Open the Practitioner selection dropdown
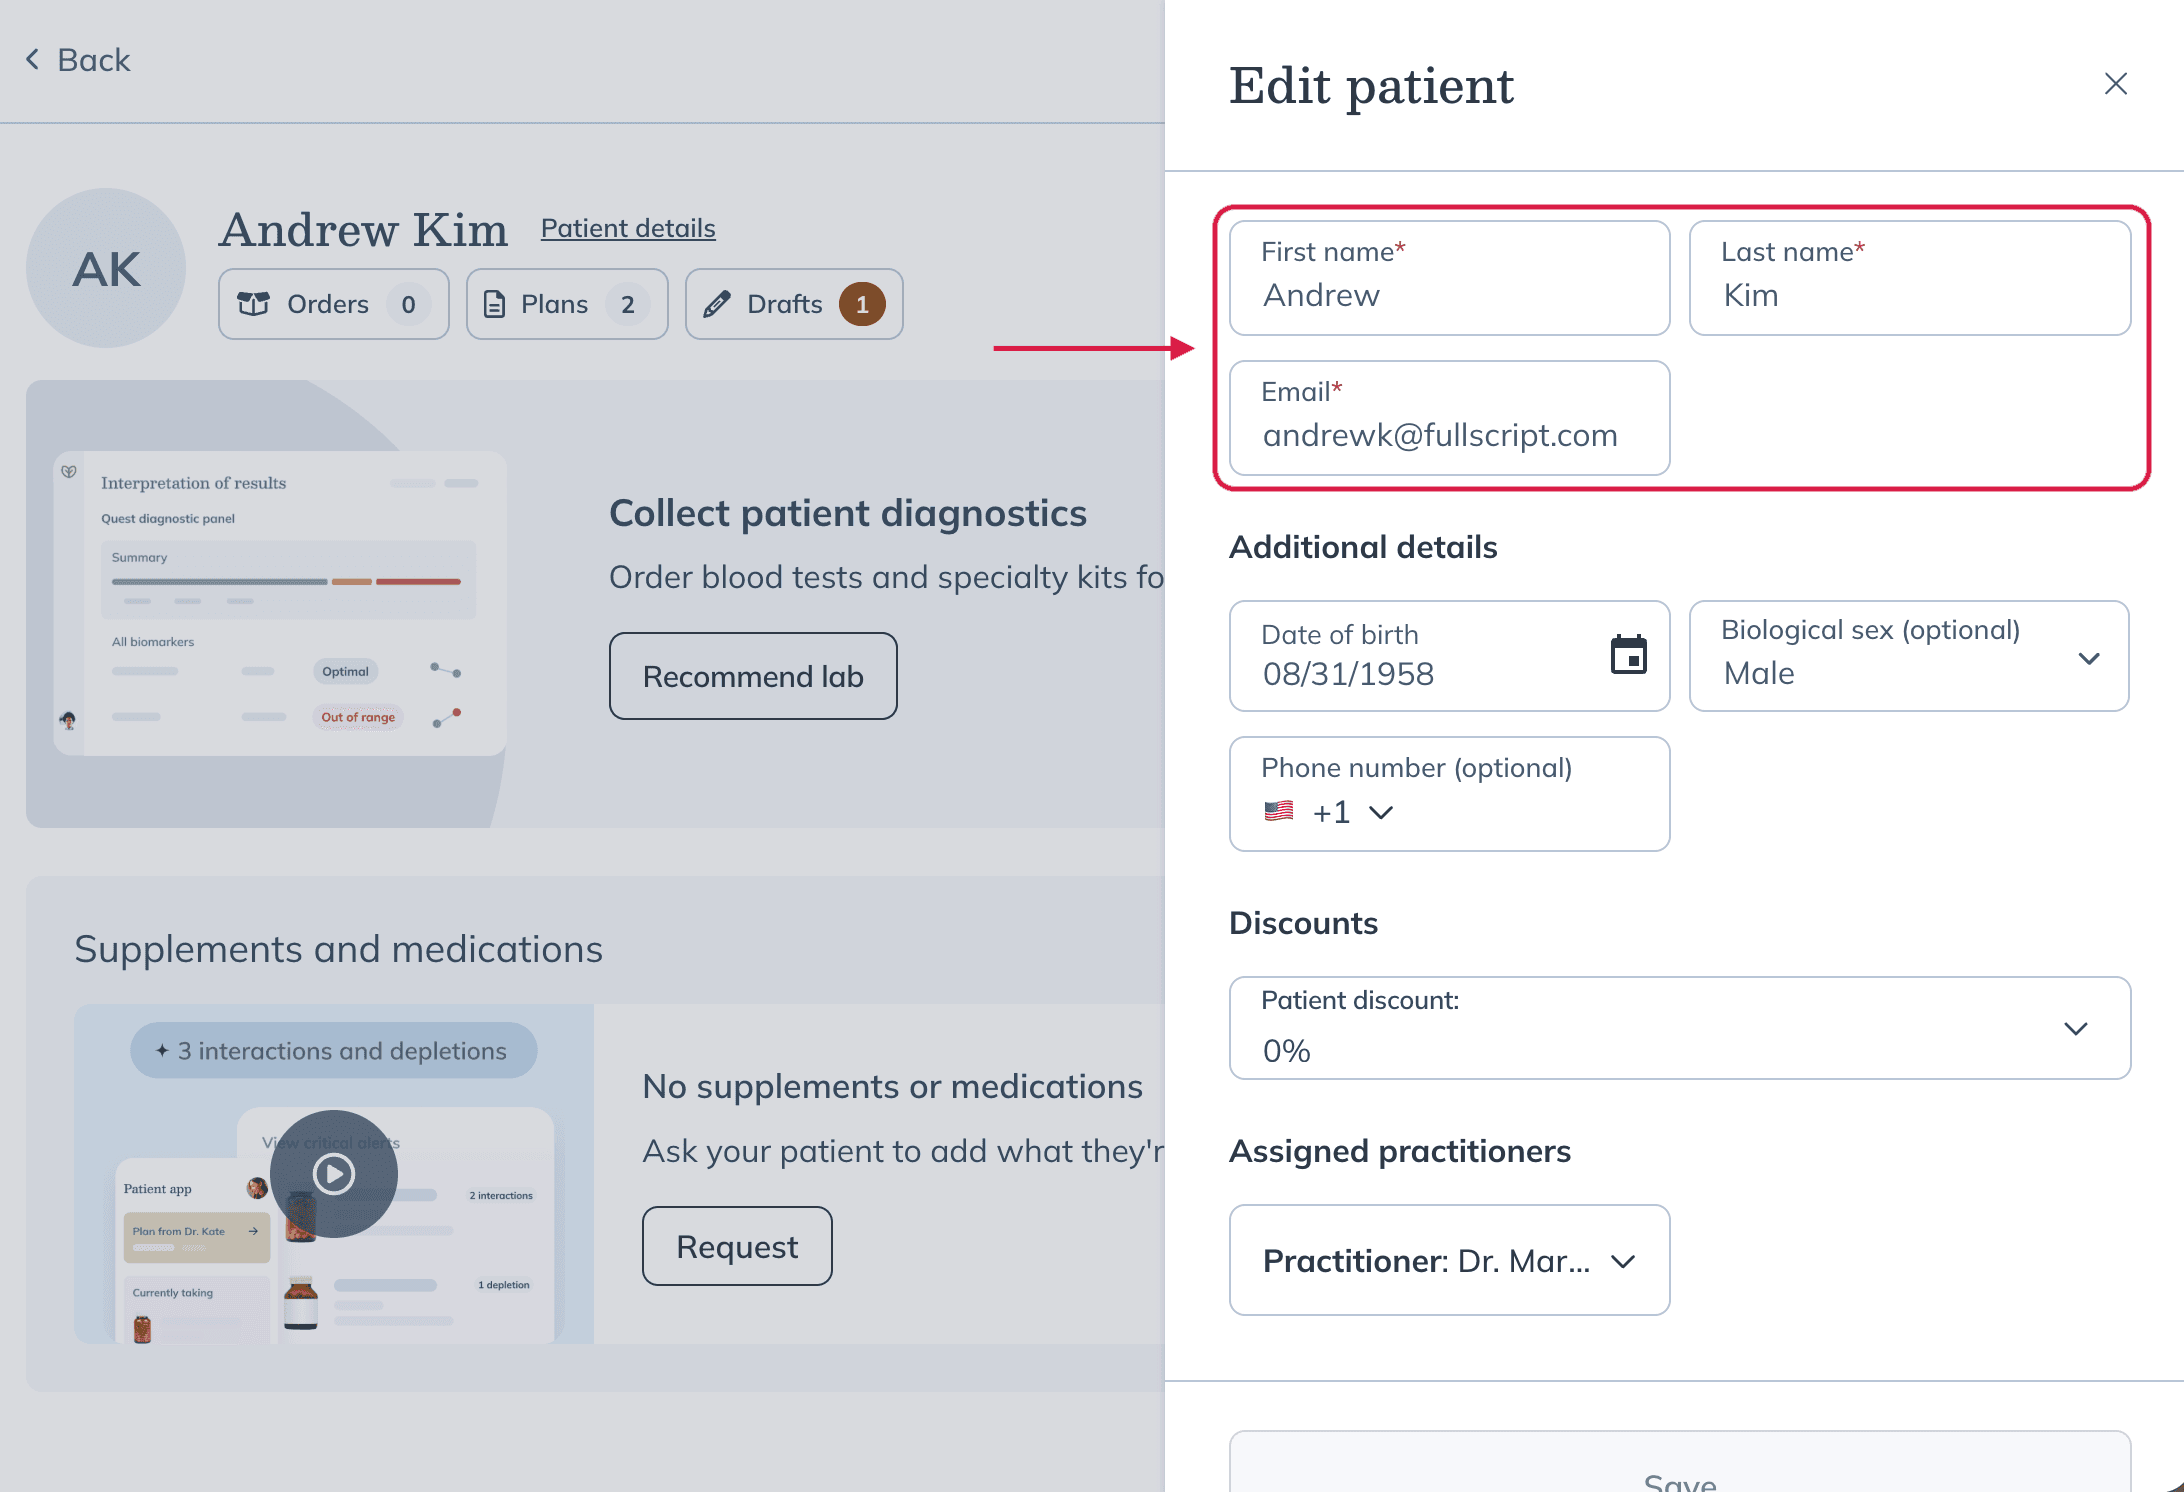 coord(1449,1260)
